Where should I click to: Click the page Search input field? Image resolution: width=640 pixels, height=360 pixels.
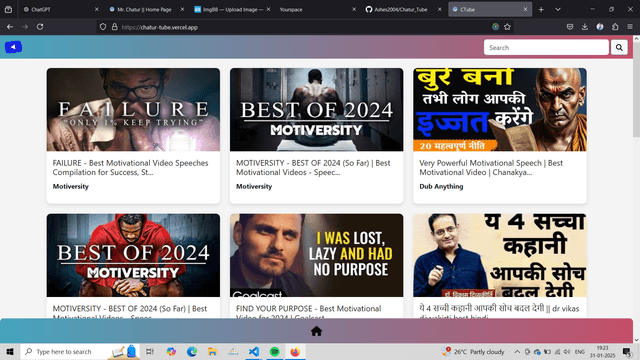point(546,47)
